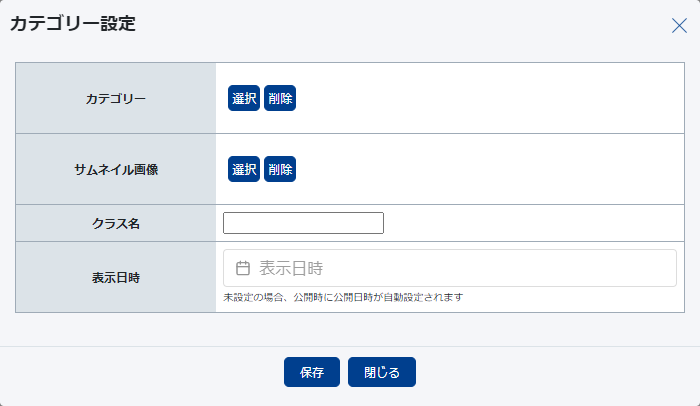The width and height of the screenshot is (700, 406).
Task: Click the 未設定の場合 hint text below date field
Action: point(343,298)
